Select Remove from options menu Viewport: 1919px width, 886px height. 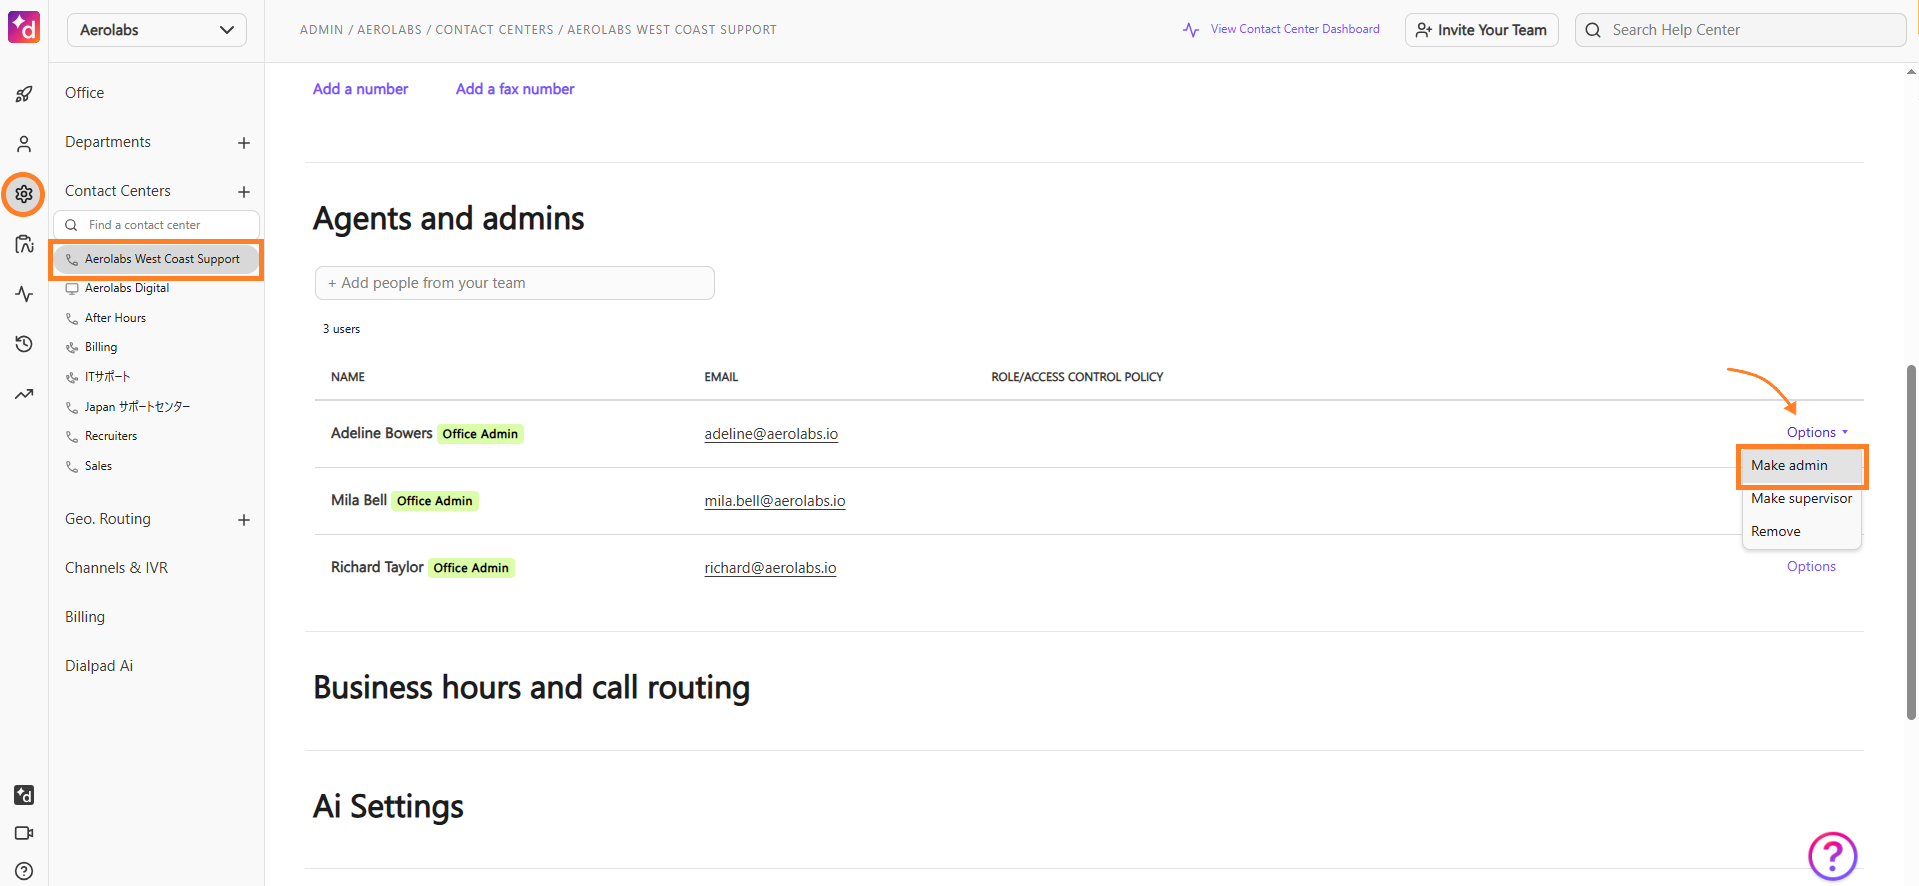click(x=1801, y=531)
